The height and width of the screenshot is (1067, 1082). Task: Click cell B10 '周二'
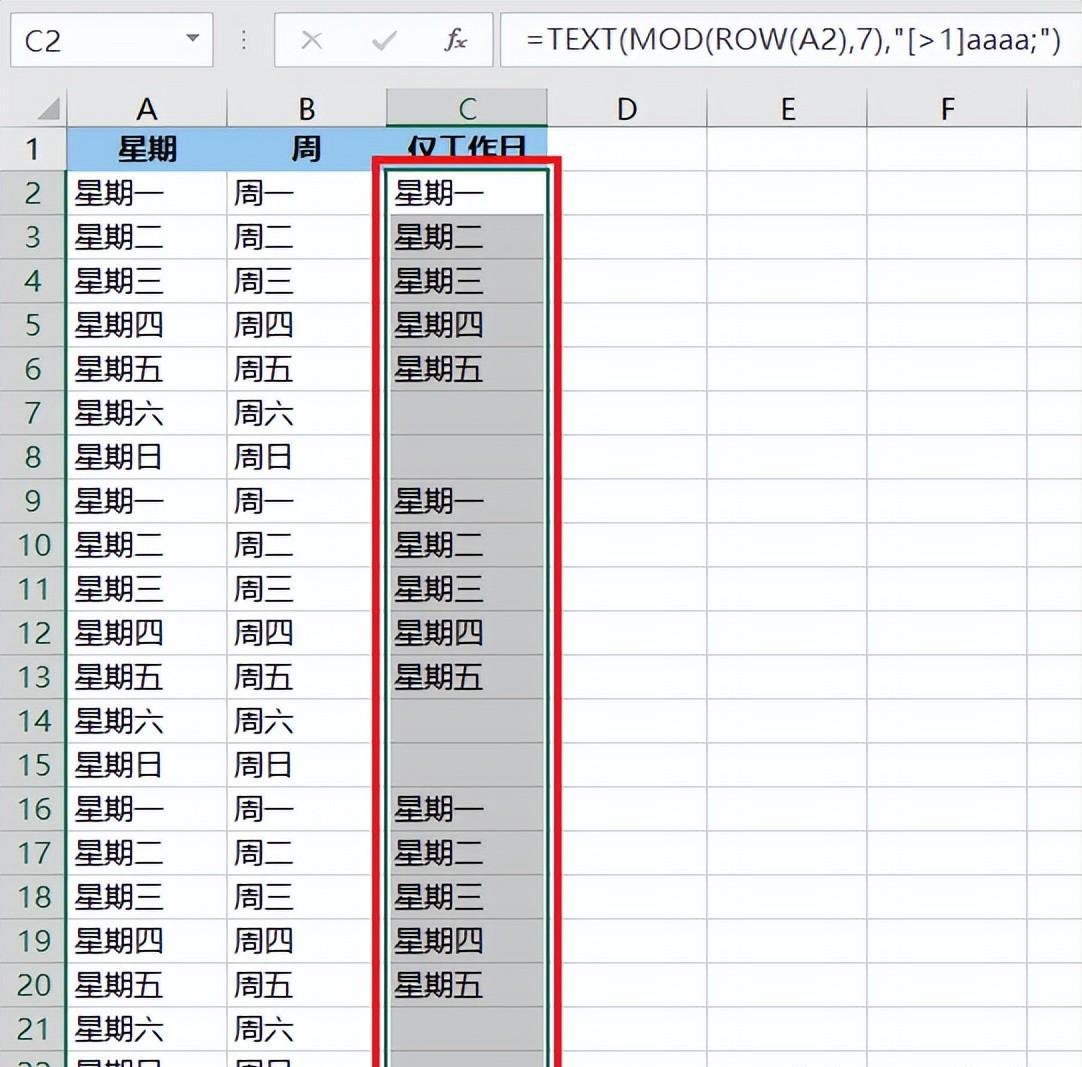pos(306,545)
